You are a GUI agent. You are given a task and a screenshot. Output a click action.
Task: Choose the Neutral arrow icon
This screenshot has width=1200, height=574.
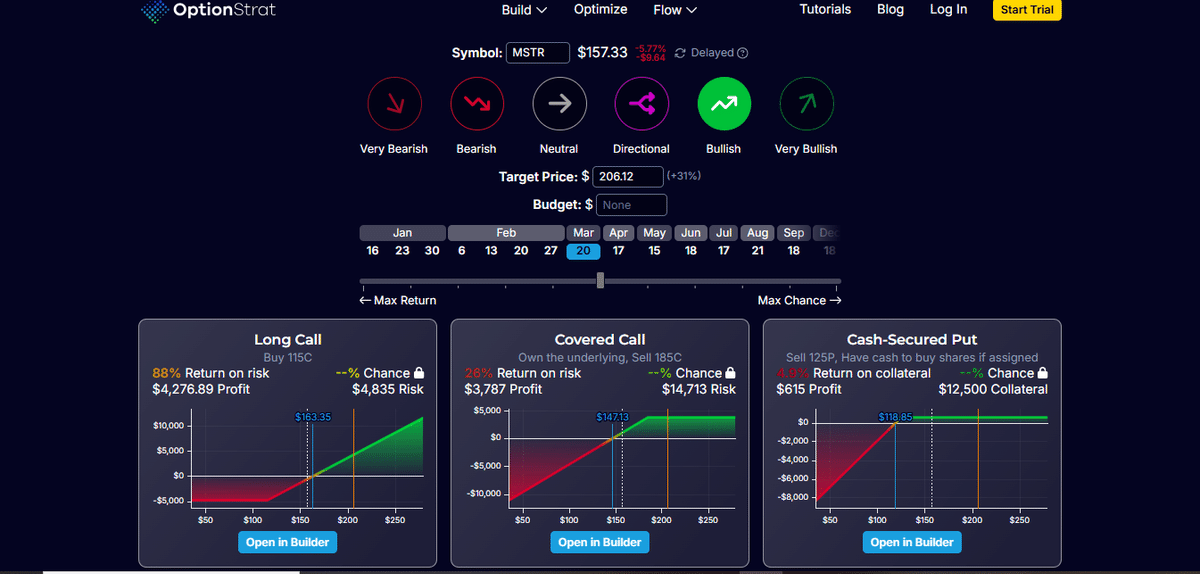click(559, 104)
